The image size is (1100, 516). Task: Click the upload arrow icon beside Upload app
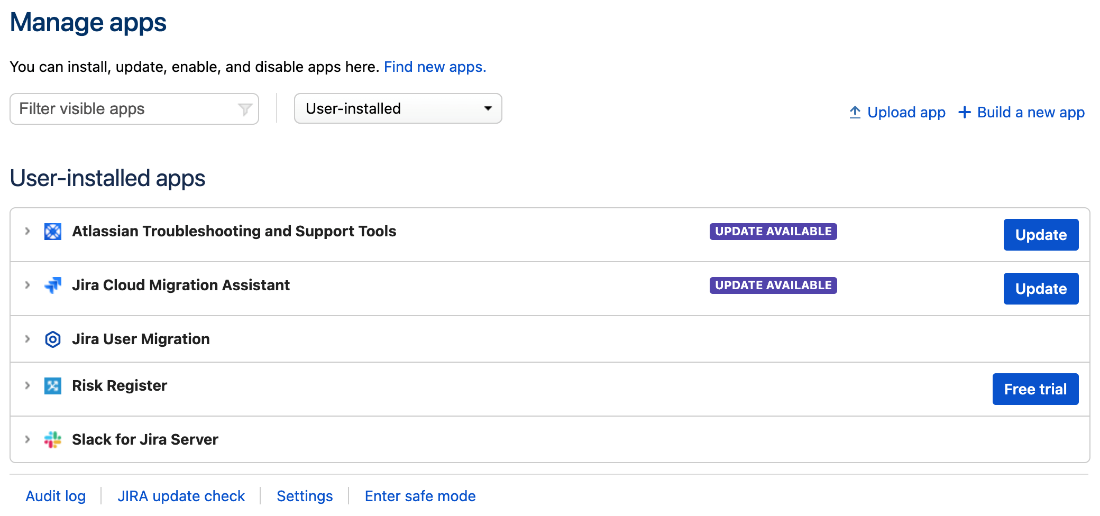click(x=854, y=112)
